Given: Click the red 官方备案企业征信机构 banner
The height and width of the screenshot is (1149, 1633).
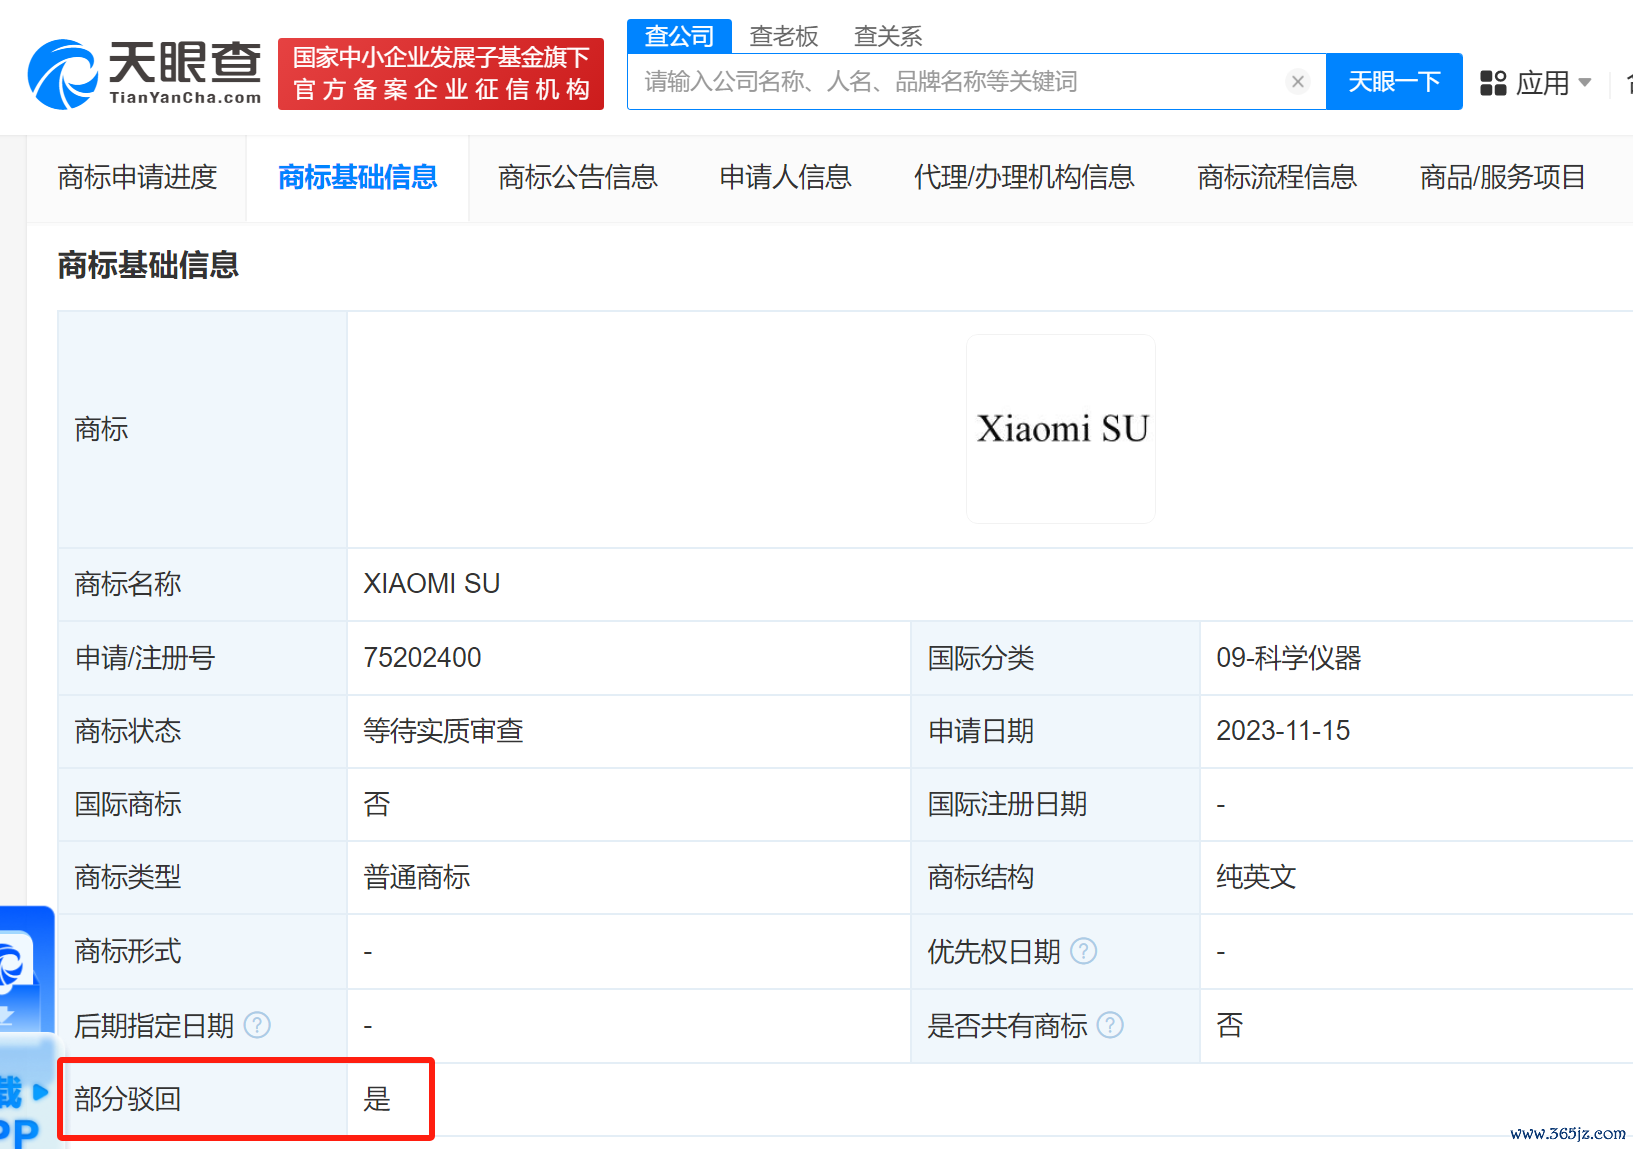Looking at the screenshot, I should (x=441, y=74).
